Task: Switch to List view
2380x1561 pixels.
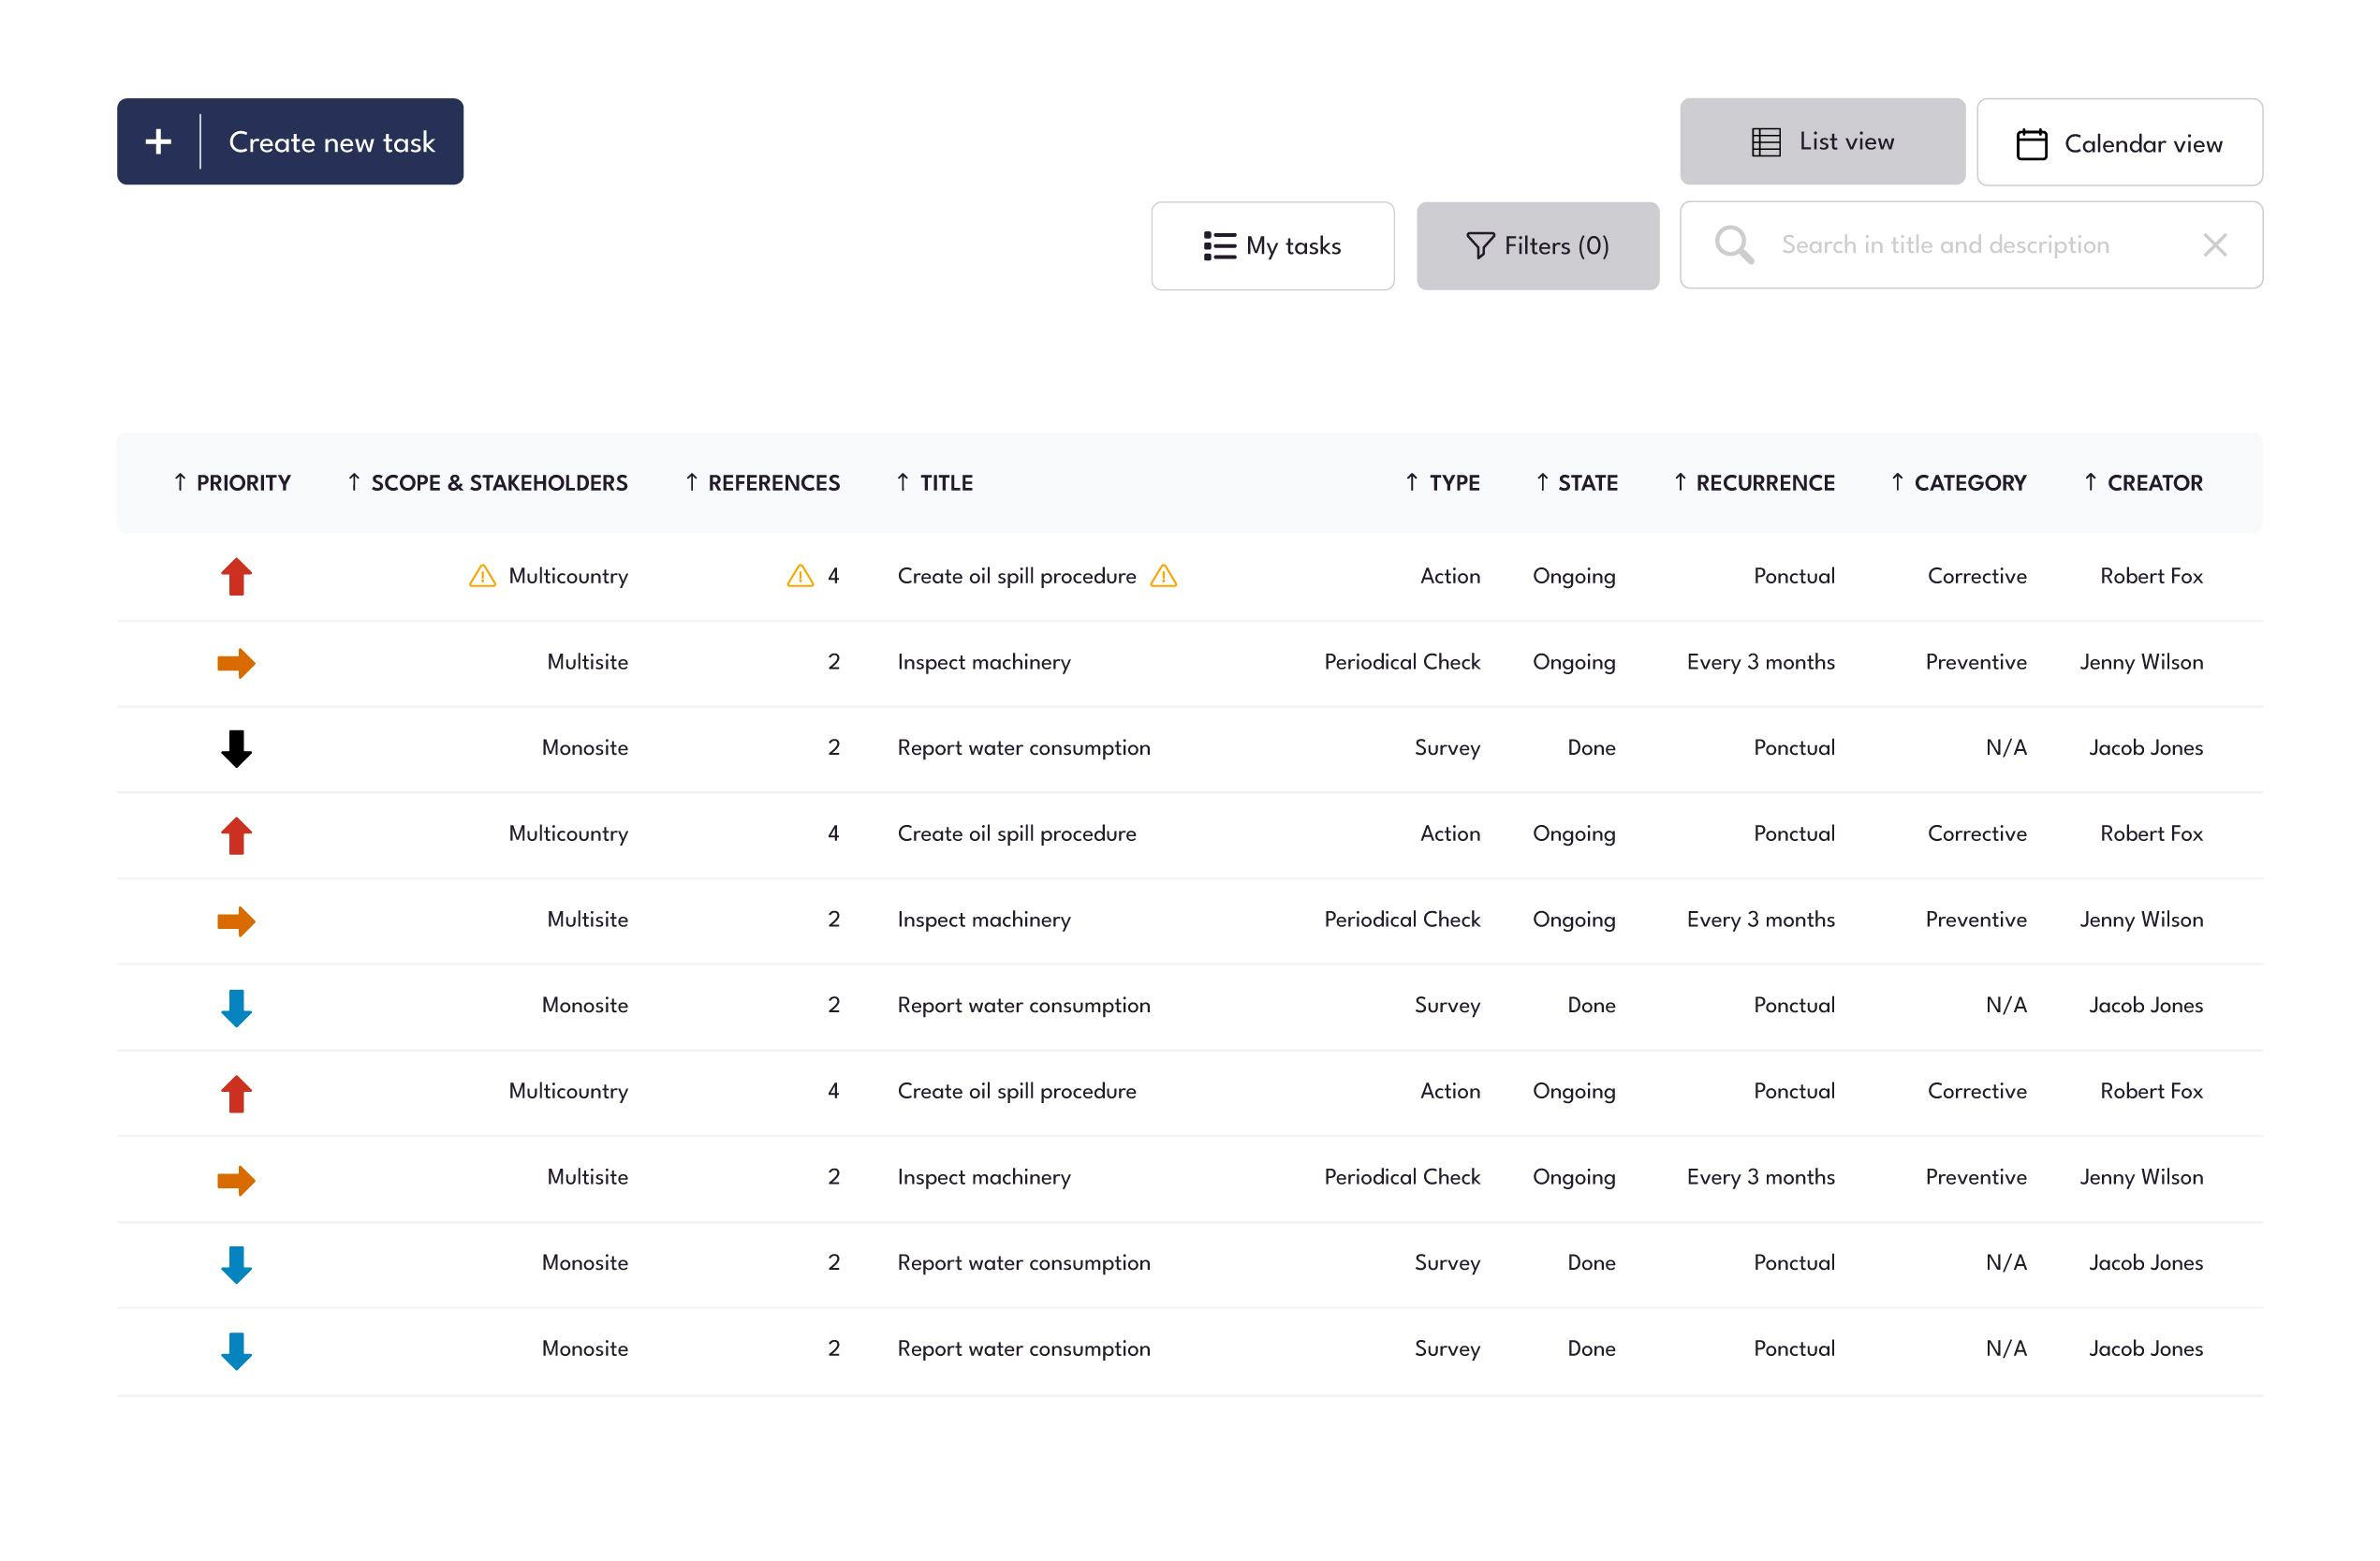Action: 1821,142
